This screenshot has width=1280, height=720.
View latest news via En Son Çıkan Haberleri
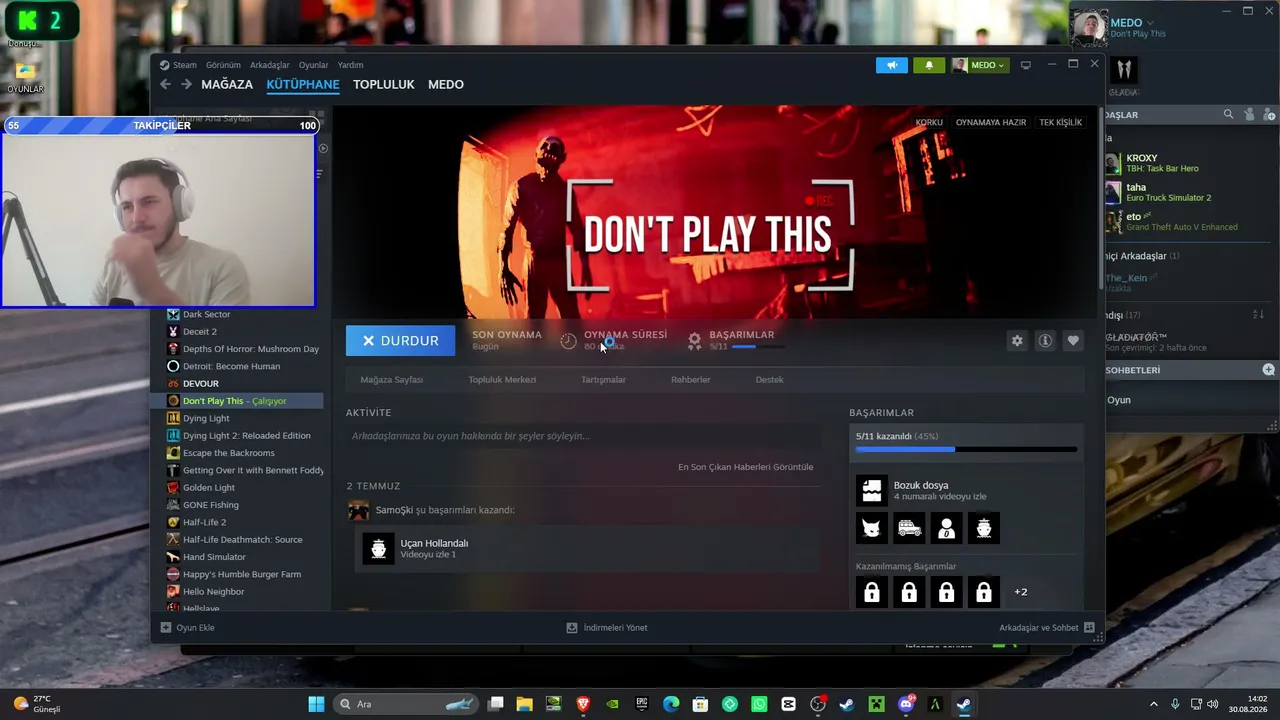click(x=746, y=467)
